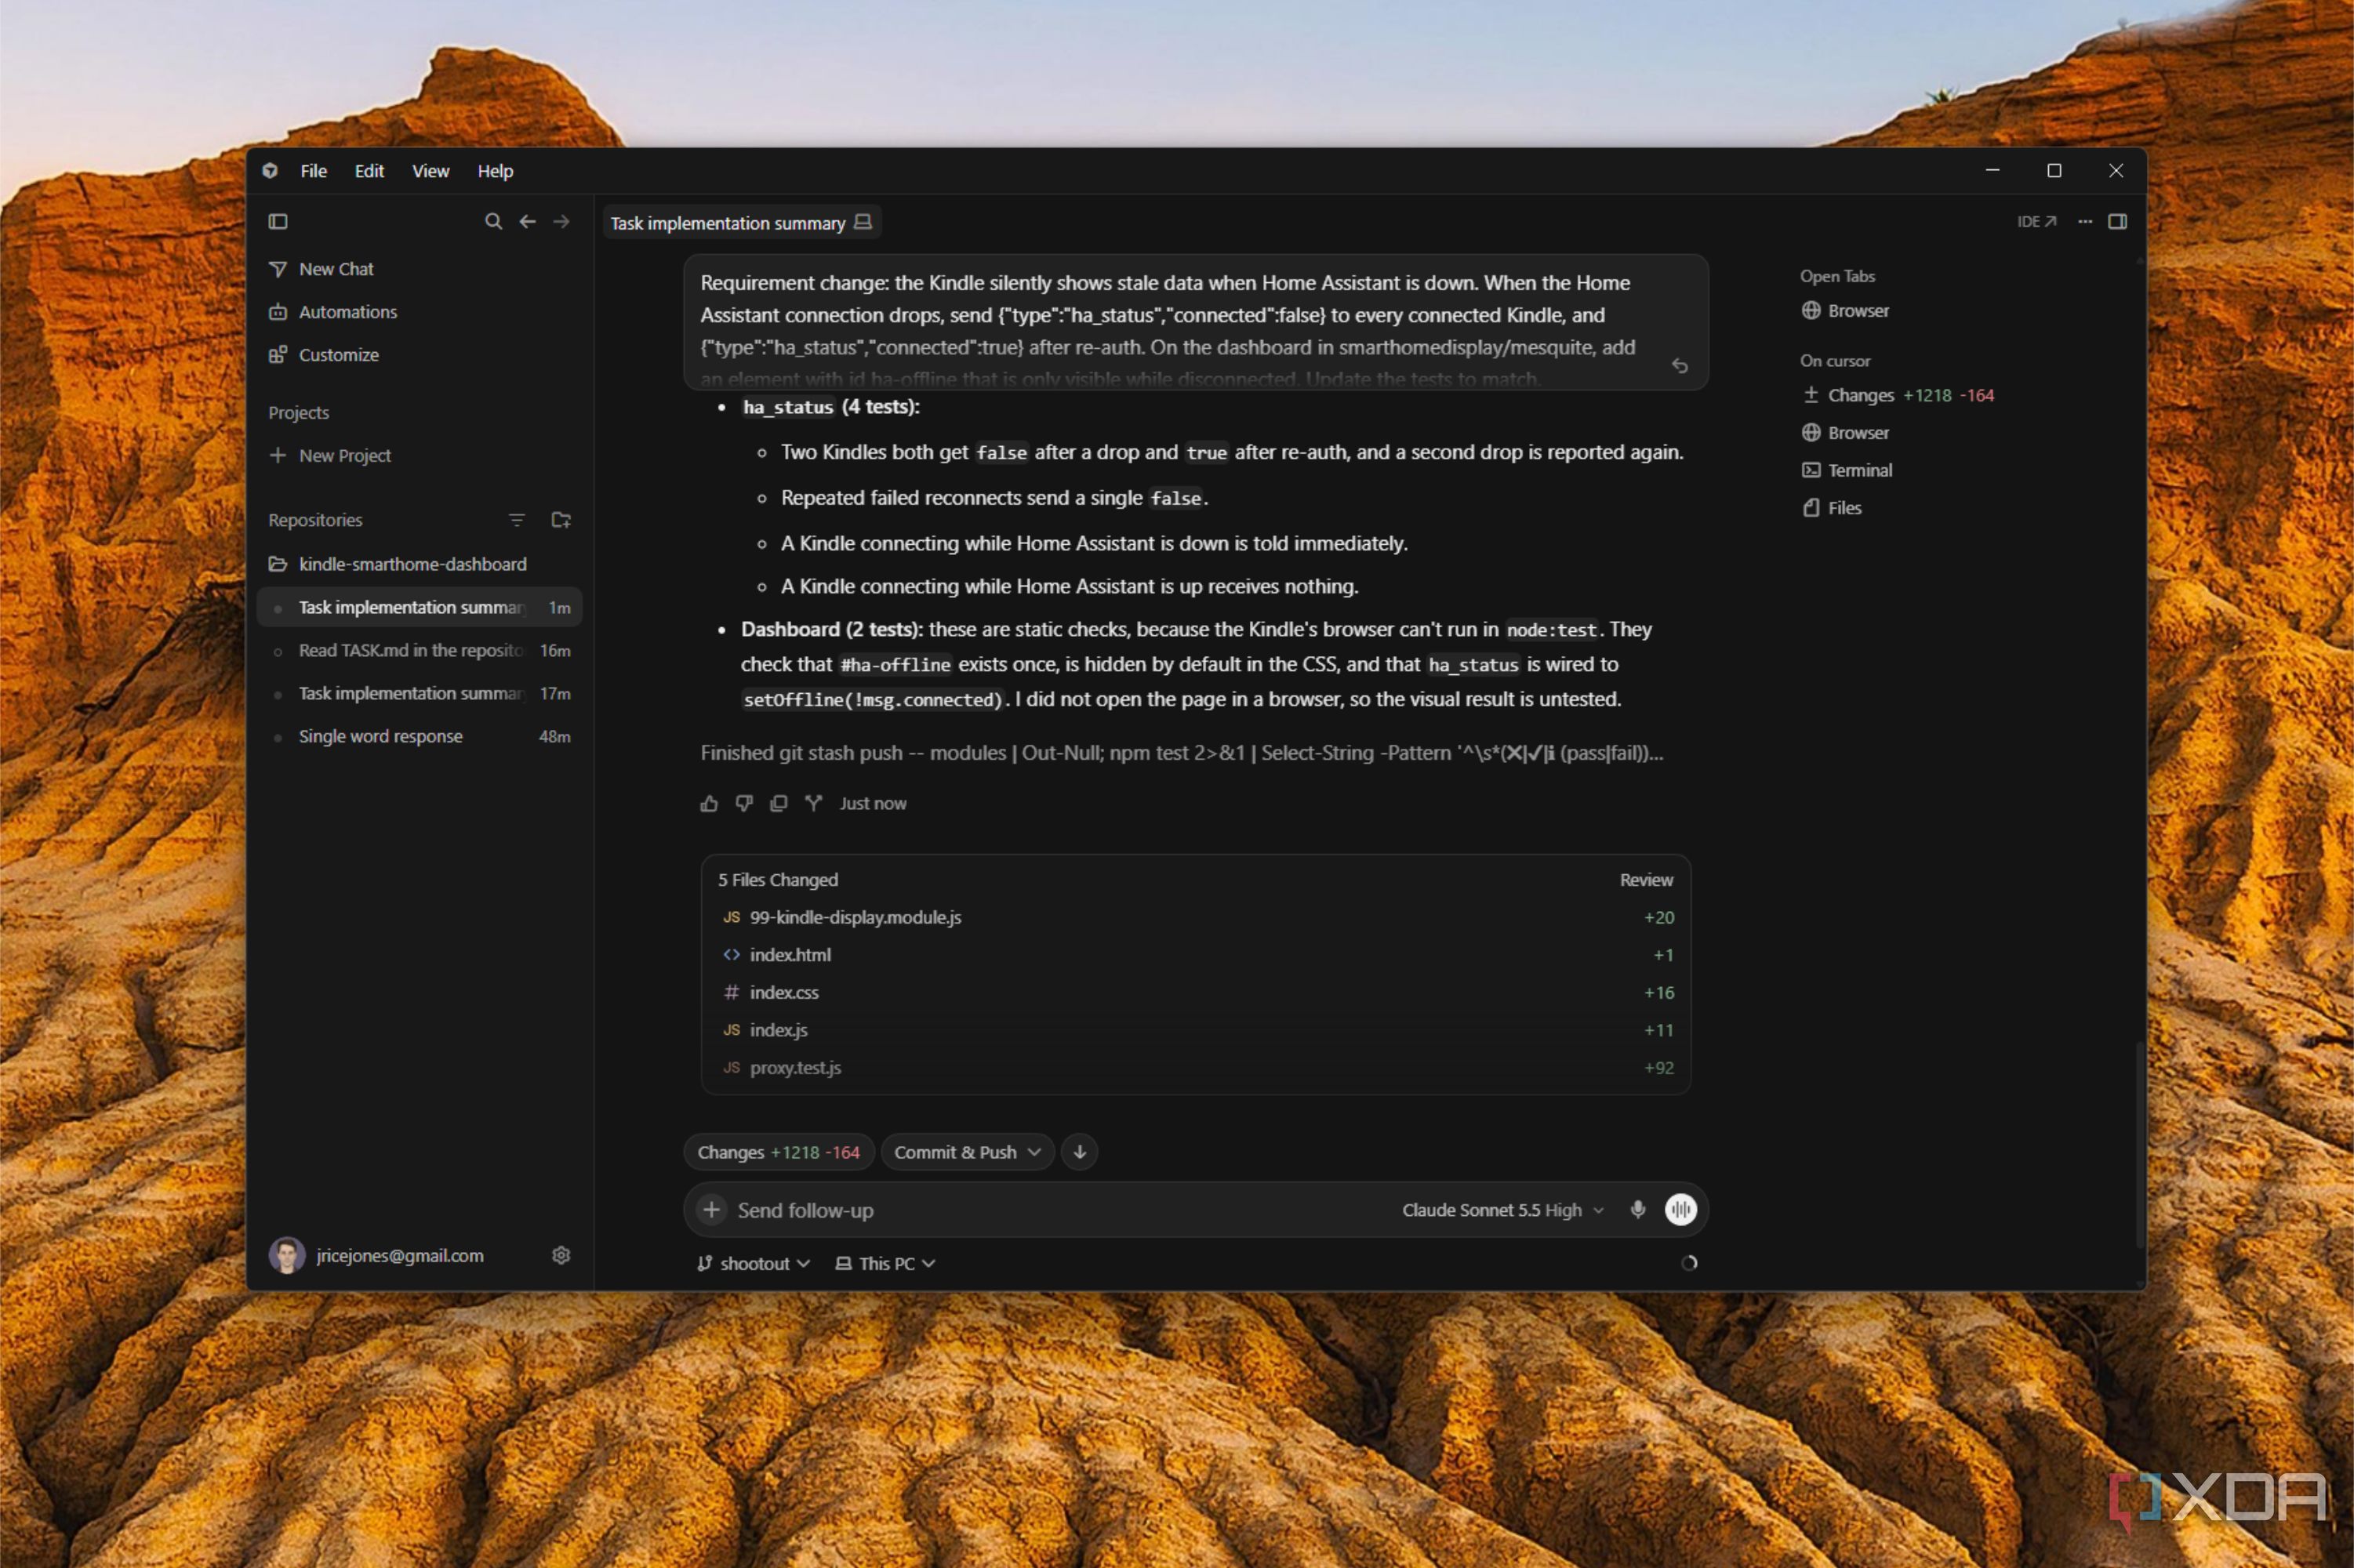Add an attachment with the plus icon
2354x1568 pixels.
[x=711, y=1210]
